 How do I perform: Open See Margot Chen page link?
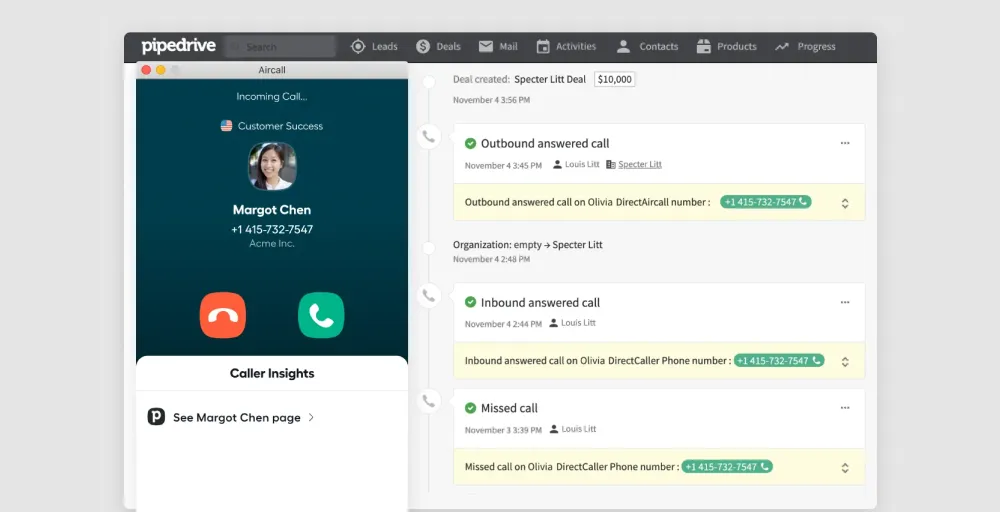[237, 418]
